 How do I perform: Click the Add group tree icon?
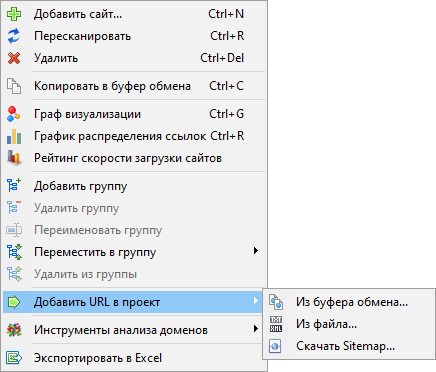point(14,186)
